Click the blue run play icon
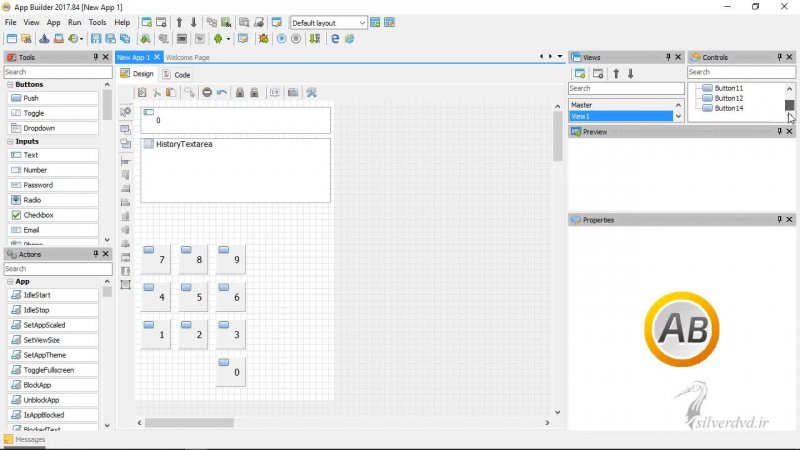800x450 pixels. click(x=282, y=39)
